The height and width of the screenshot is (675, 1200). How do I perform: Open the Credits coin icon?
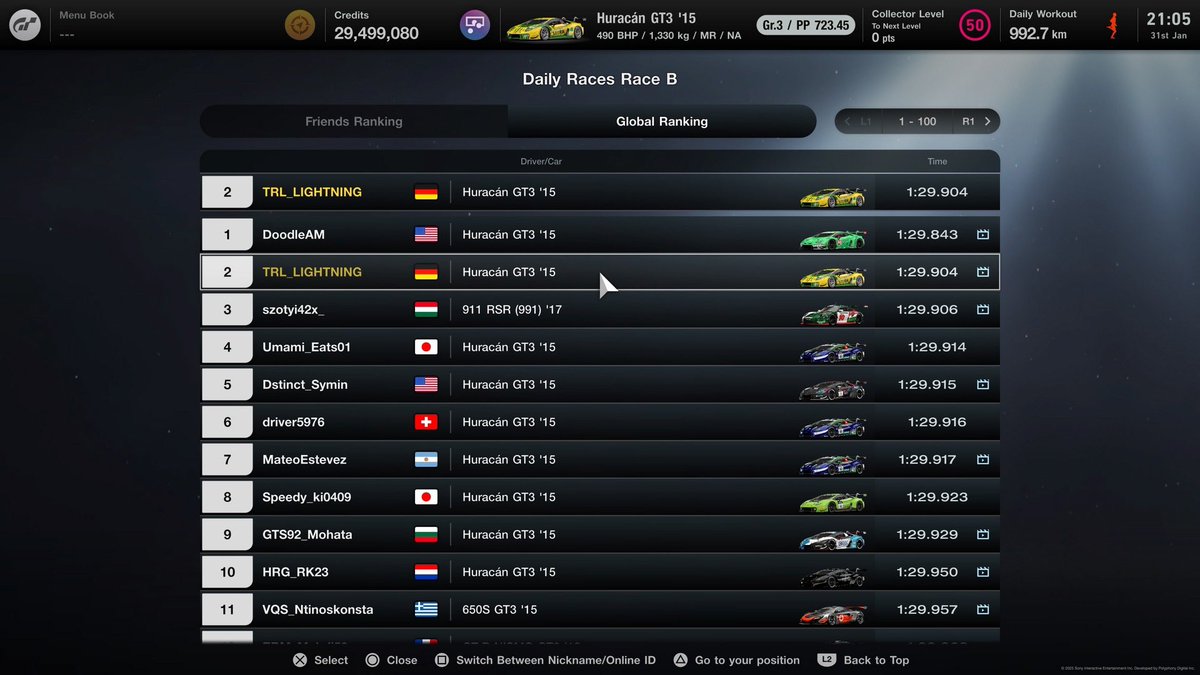[x=298, y=25]
